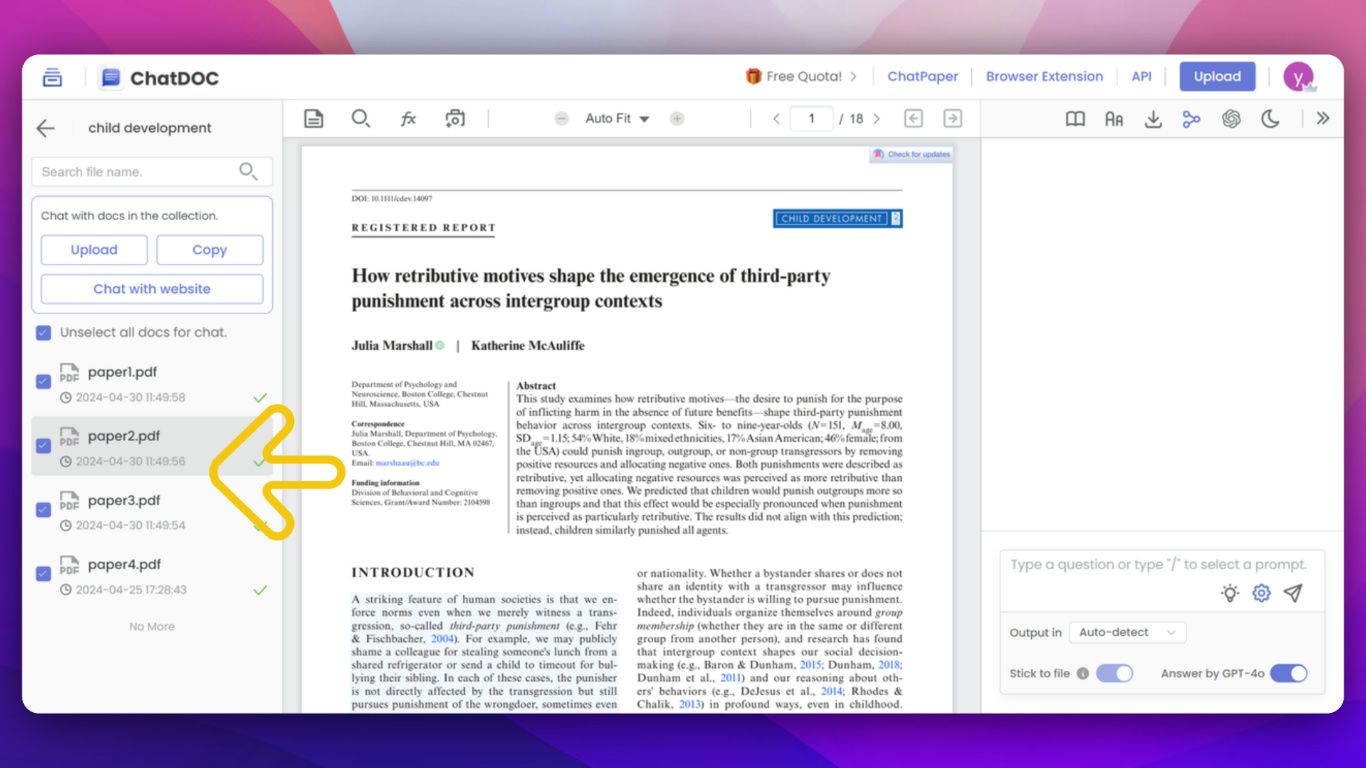Click the formula fx icon in toolbar
The height and width of the screenshot is (768, 1366).
(408, 119)
